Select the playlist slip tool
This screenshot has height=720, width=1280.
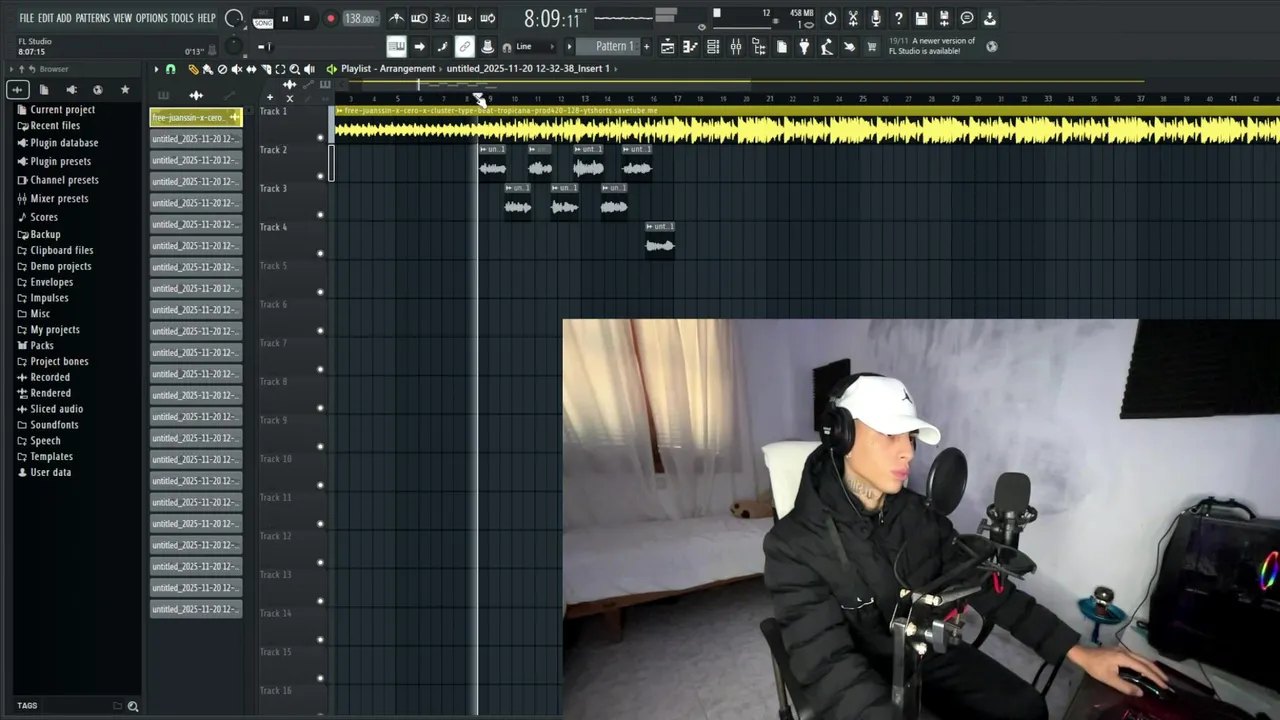point(251,69)
